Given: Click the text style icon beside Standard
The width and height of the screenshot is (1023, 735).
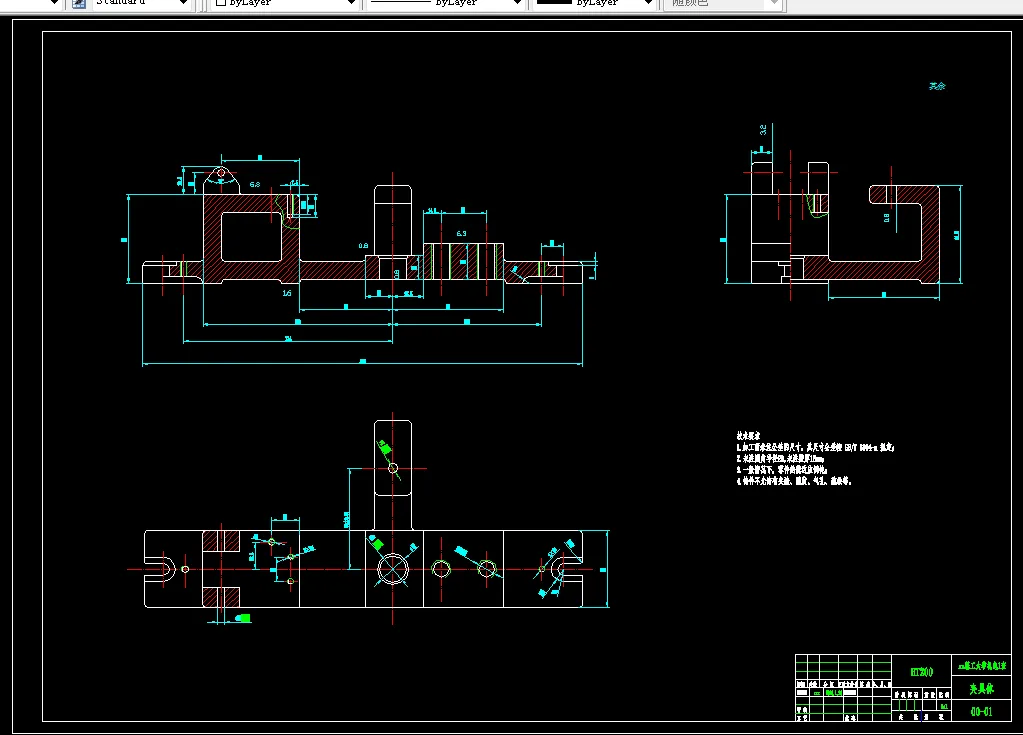Looking at the screenshot, I should click(x=79, y=3).
